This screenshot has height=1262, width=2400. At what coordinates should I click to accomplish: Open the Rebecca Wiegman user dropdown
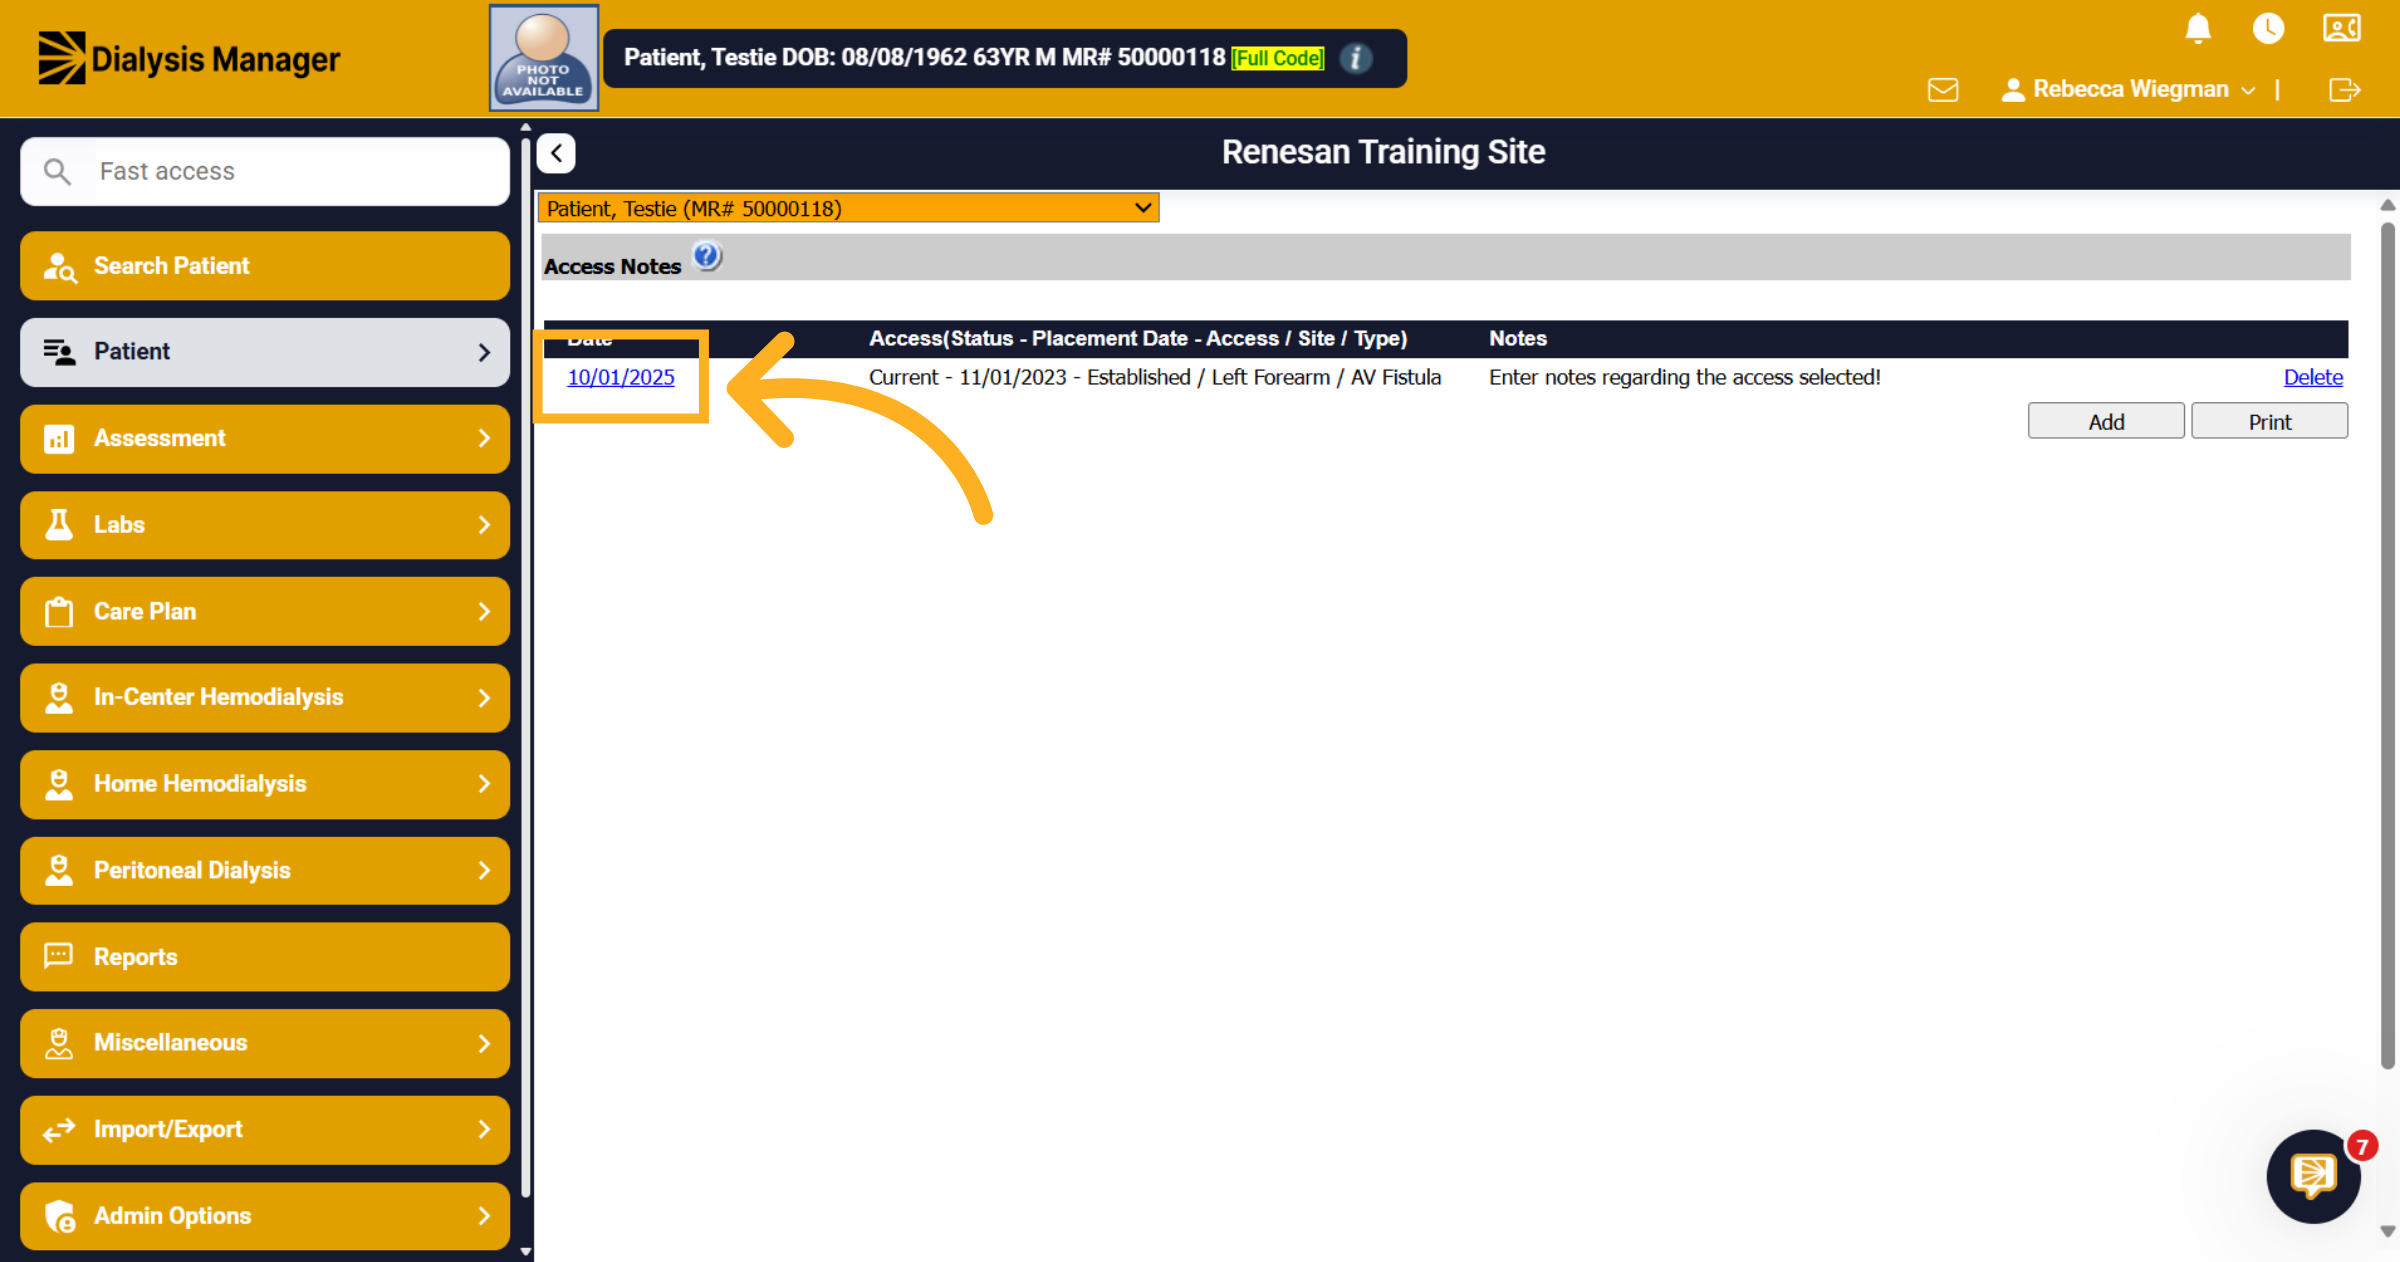point(2129,90)
